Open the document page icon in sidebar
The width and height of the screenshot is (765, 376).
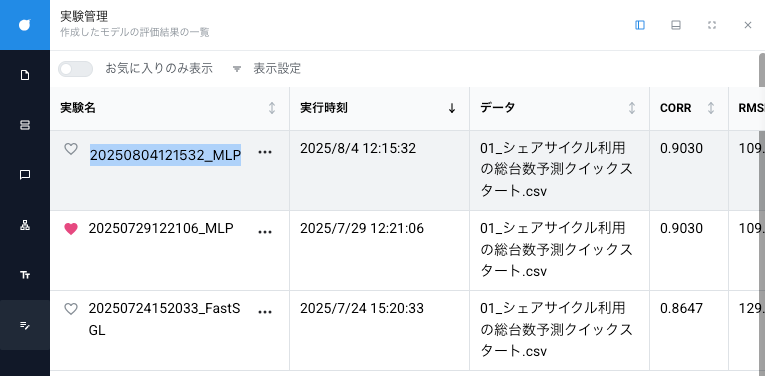(x=24, y=75)
